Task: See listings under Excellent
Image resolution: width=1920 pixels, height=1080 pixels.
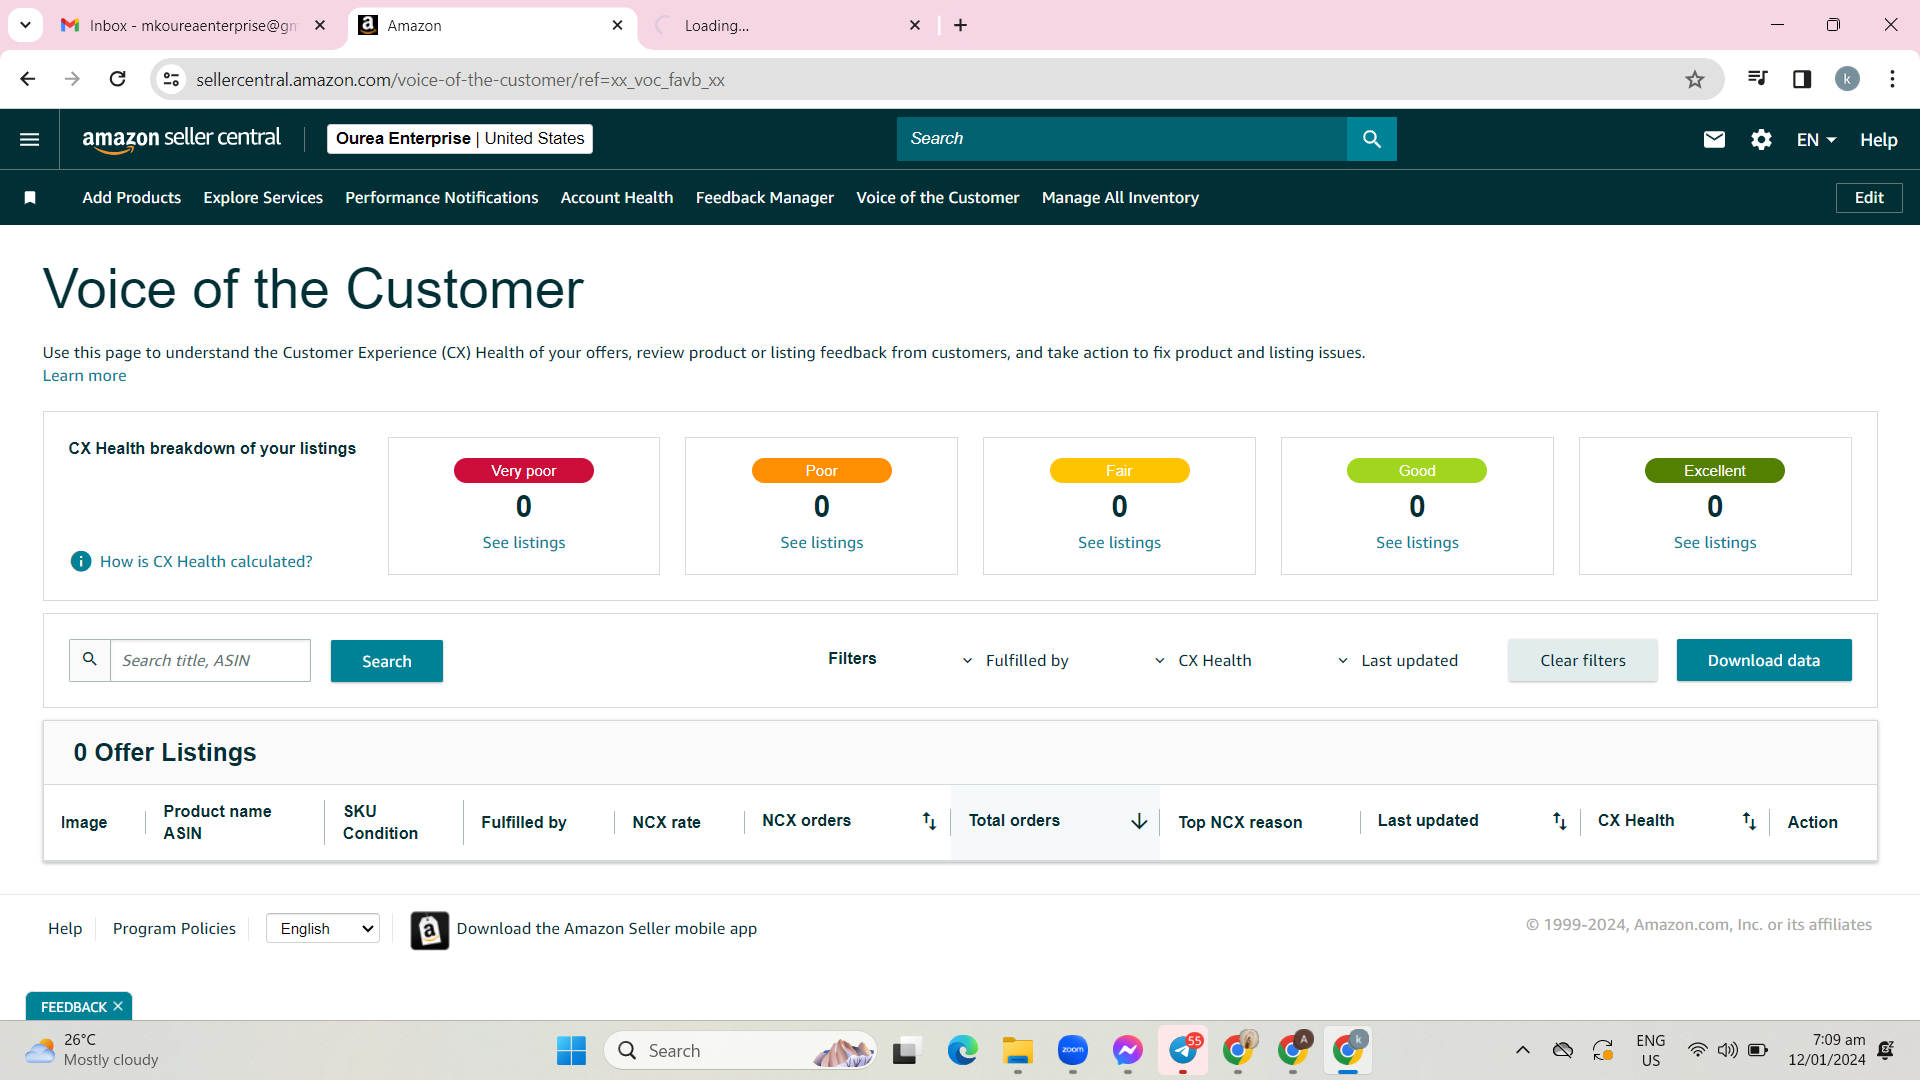Action: point(1714,543)
